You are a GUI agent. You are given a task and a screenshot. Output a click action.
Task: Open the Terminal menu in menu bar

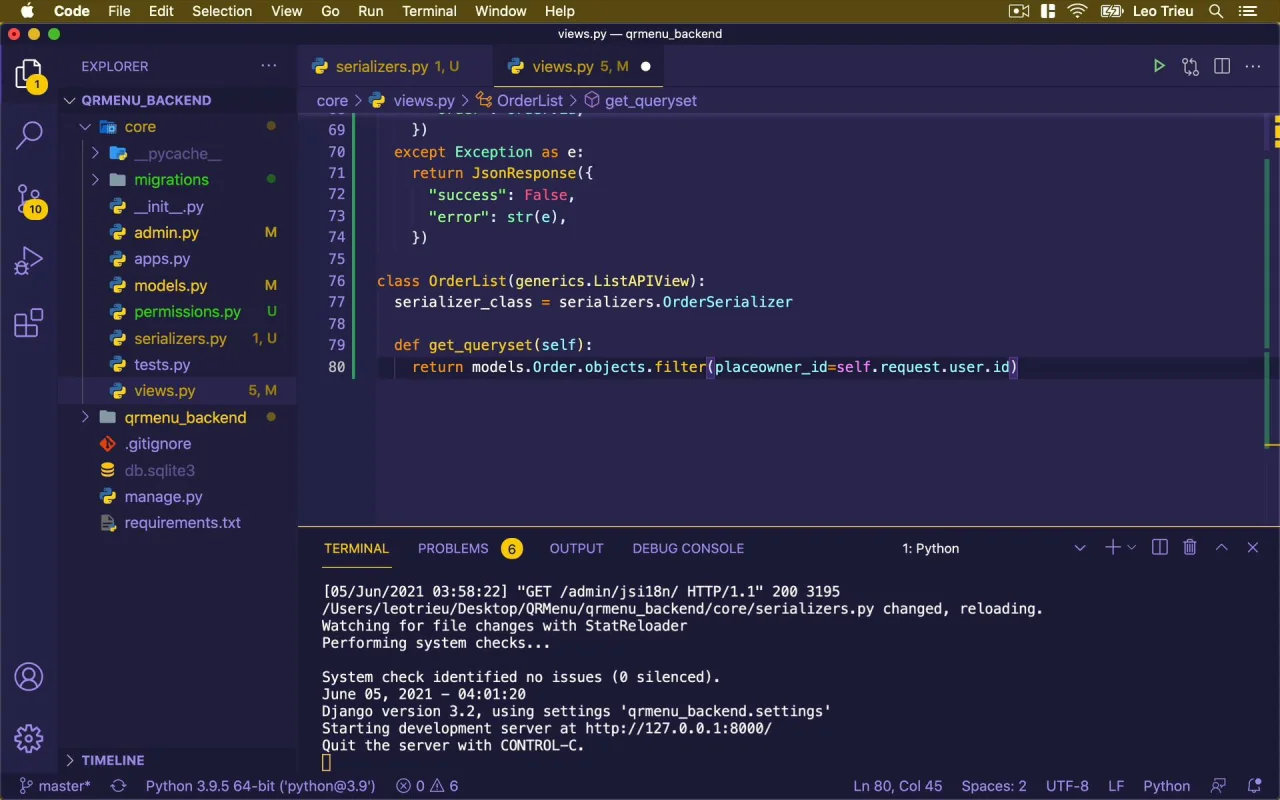(x=429, y=11)
